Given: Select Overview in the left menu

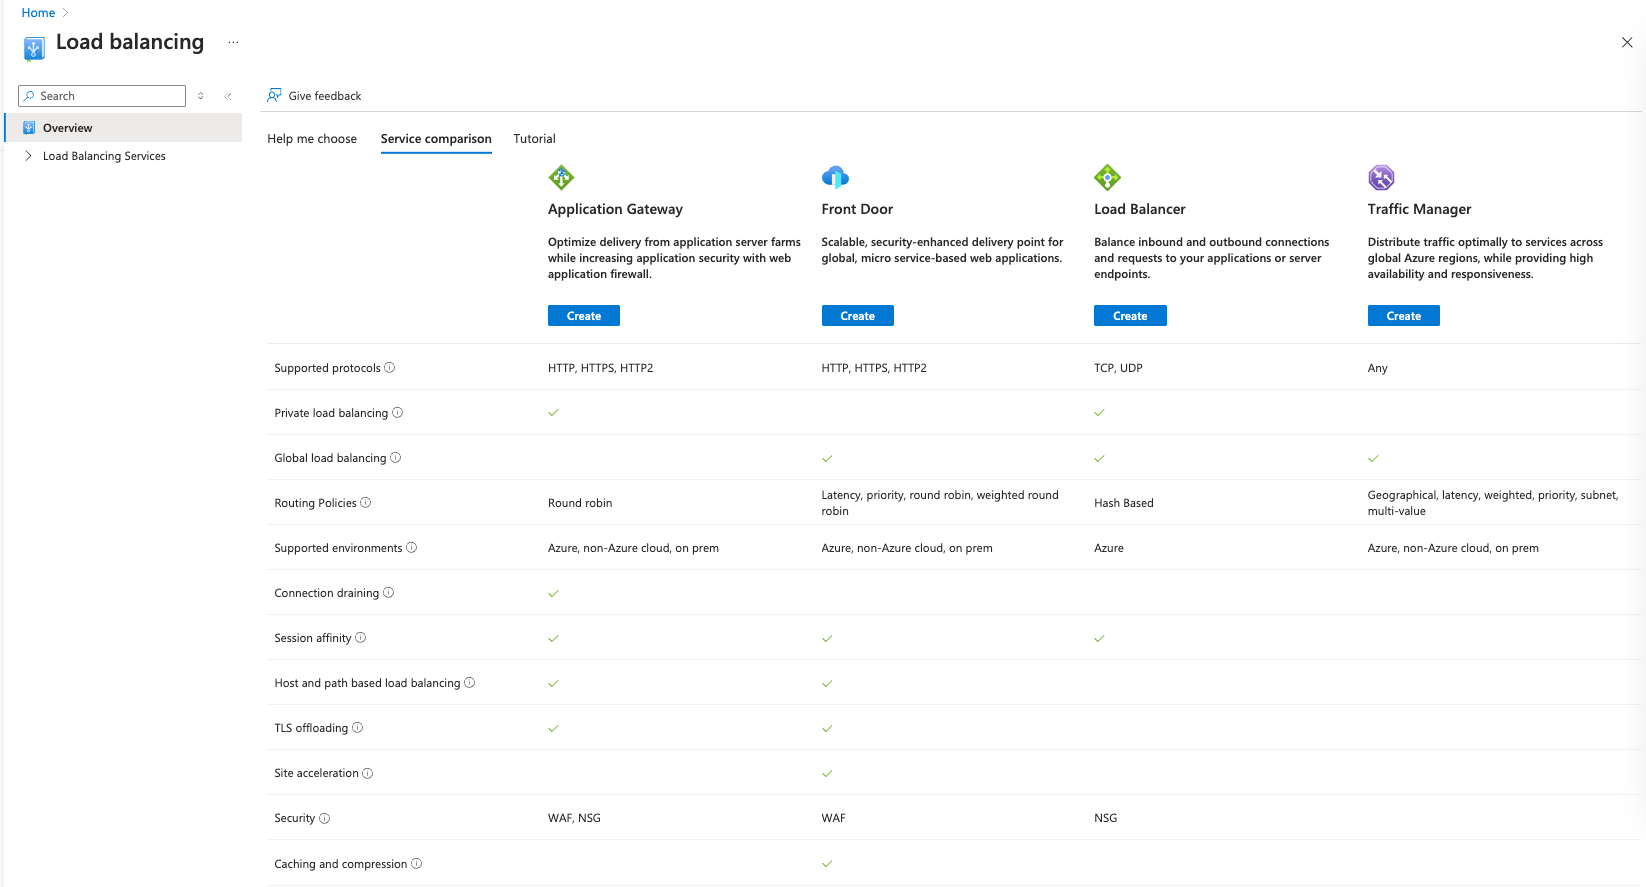Looking at the screenshot, I should point(68,128).
